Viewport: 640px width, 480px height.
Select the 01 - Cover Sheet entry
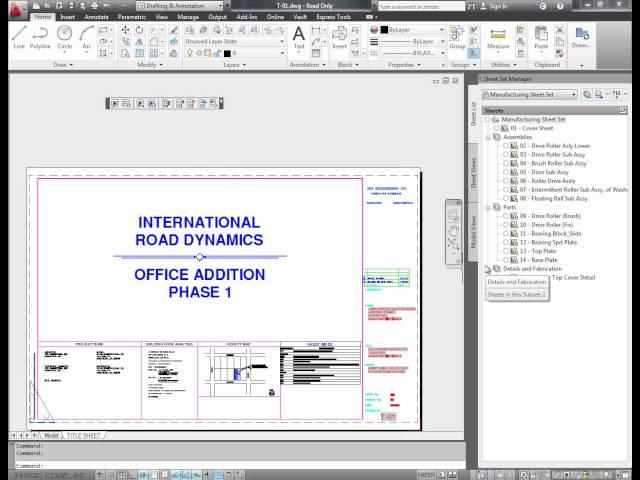tap(531, 128)
